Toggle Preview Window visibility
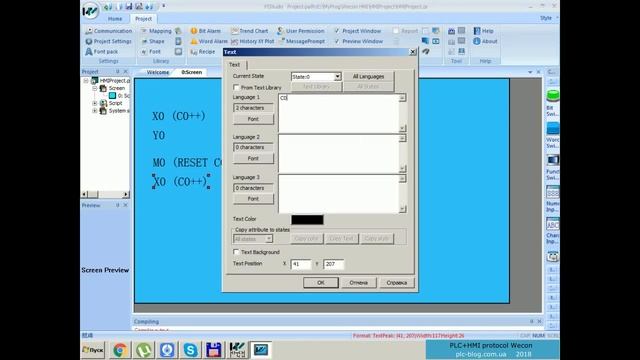Image resolution: width=640 pixels, height=360 pixels. coord(337,41)
